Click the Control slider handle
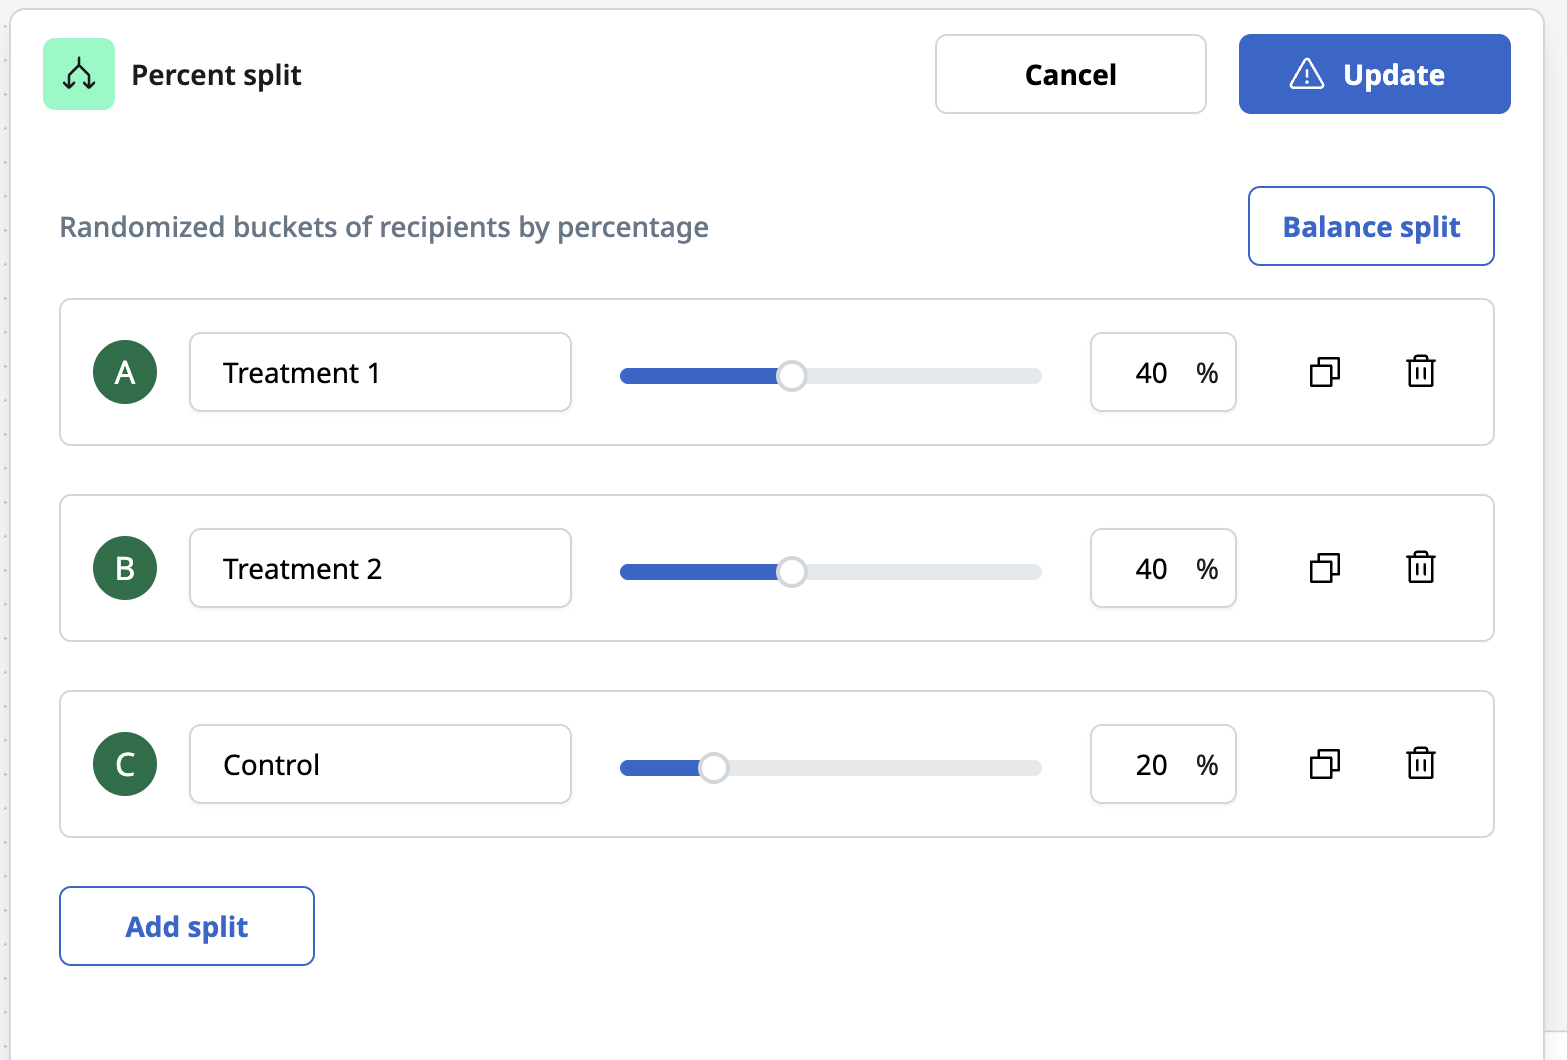The image size is (1567, 1060). pos(713,768)
